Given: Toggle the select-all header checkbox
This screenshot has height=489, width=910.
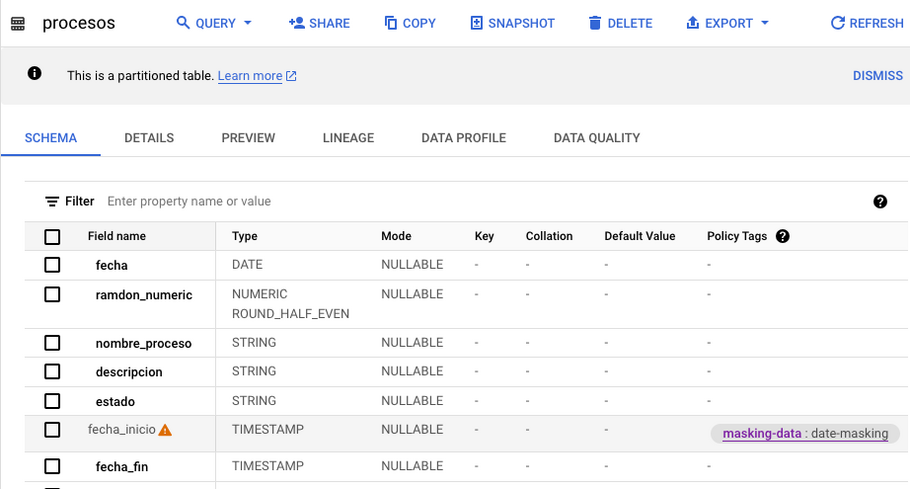Looking at the screenshot, I should point(52,237).
